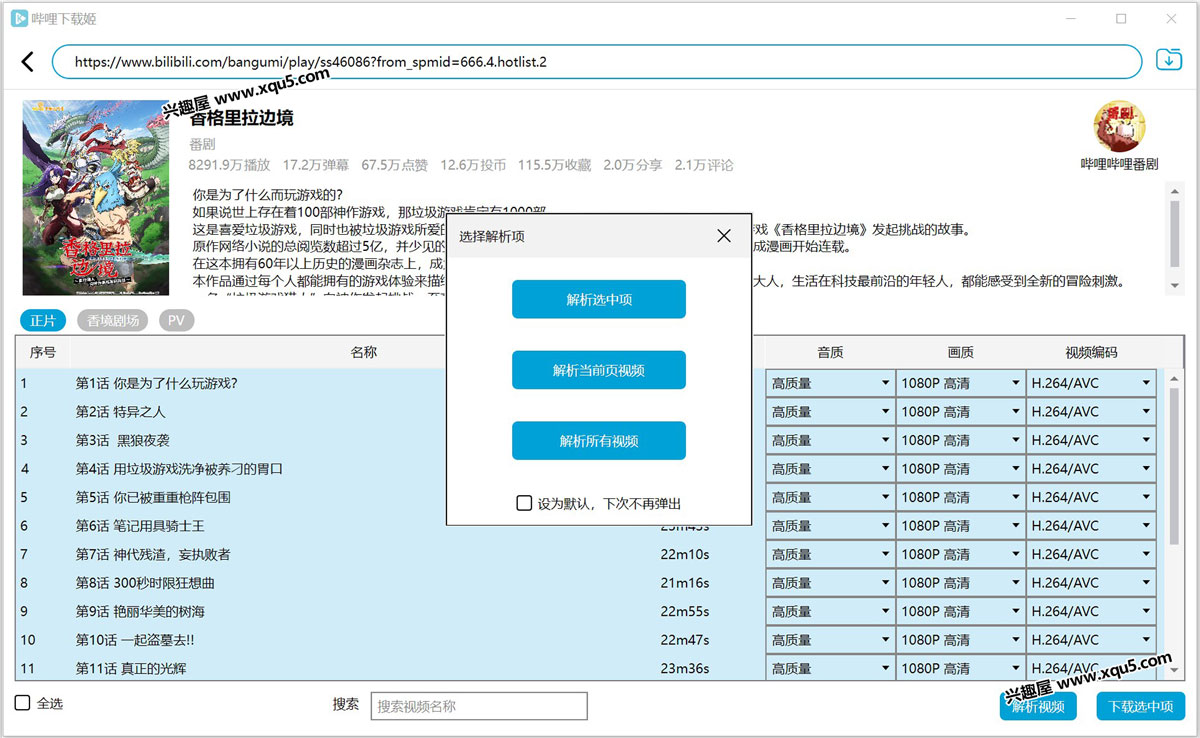The height and width of the screenshot is (738, 1200).
Task: Click the 香格里拉边境 cover thumbnail
Action: click(x=96, y=198)
